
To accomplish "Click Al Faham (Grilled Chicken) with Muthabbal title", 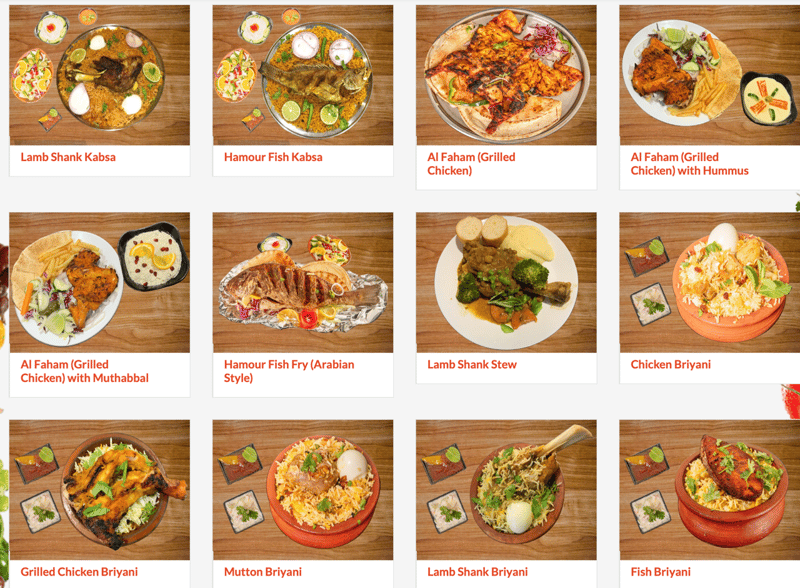I will [84, 371].
